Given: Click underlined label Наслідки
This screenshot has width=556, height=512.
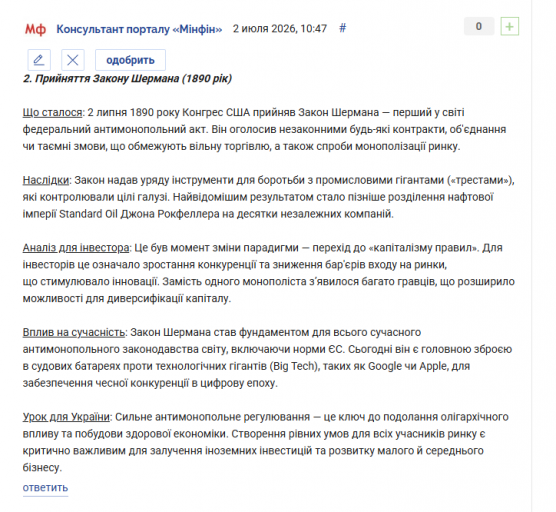Looking at the screenshot, I should click(46, 180).
